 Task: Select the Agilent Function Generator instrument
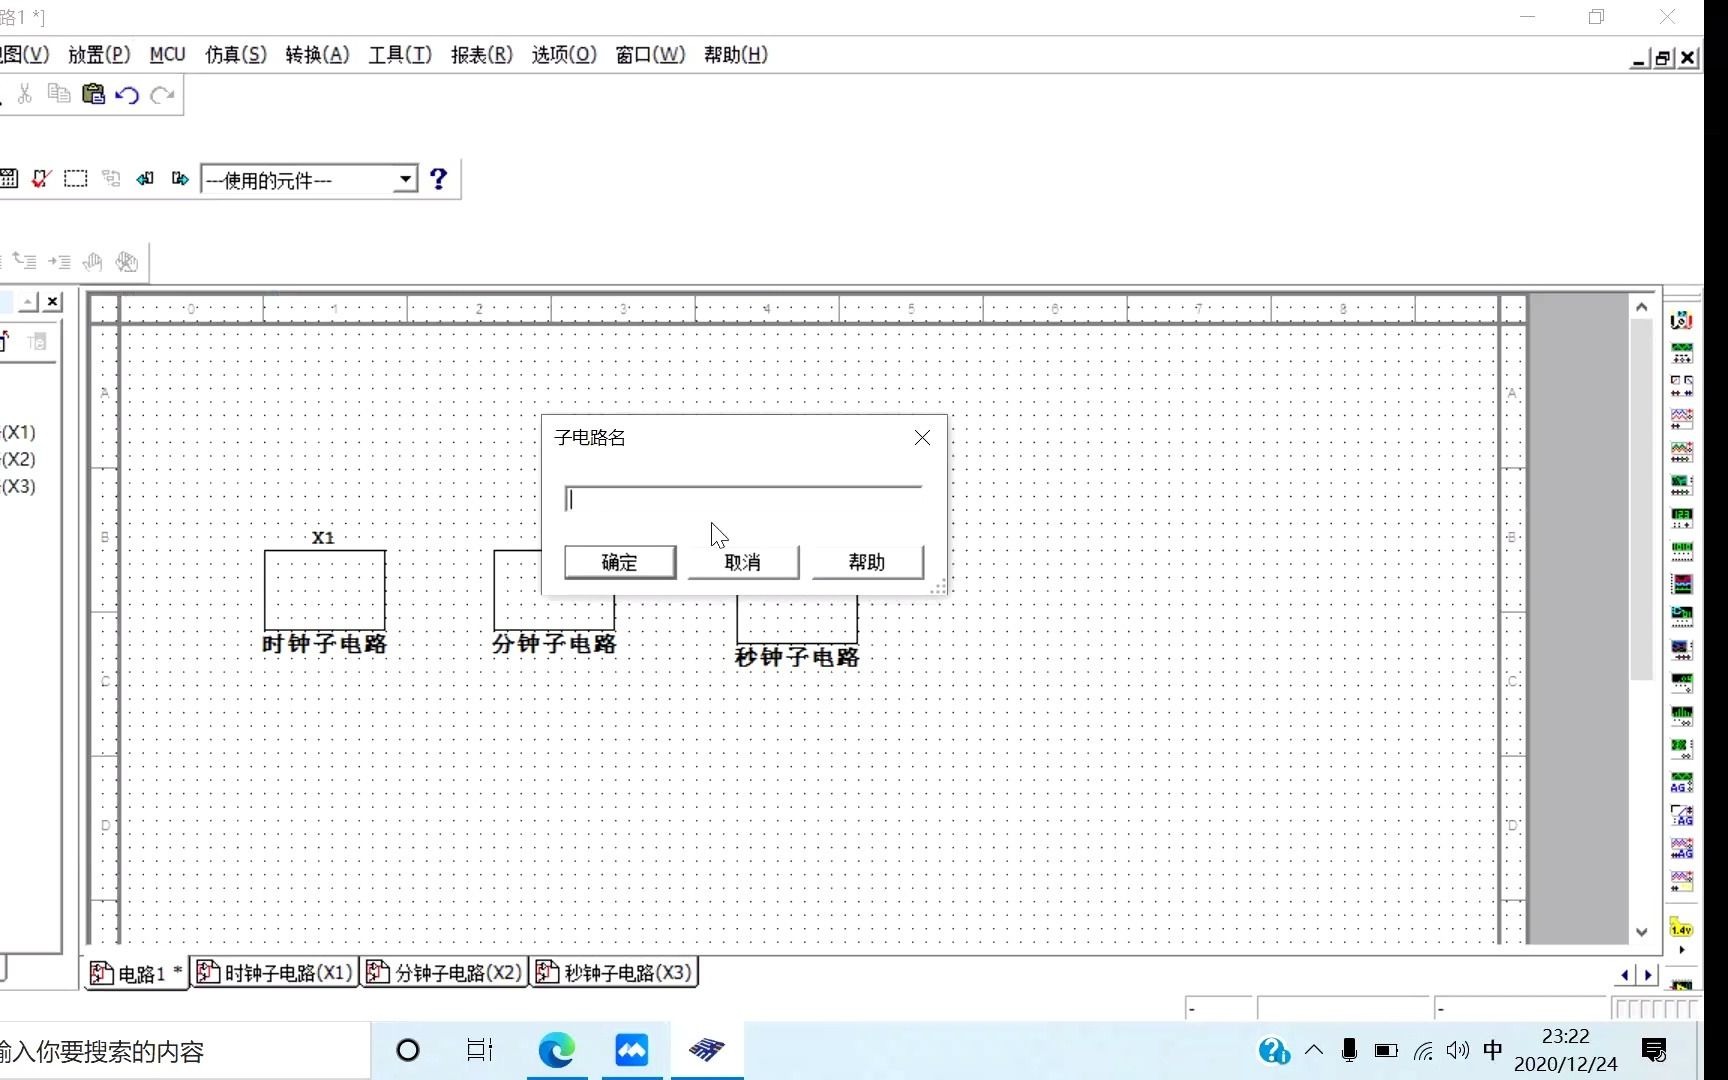point(1682,782)
